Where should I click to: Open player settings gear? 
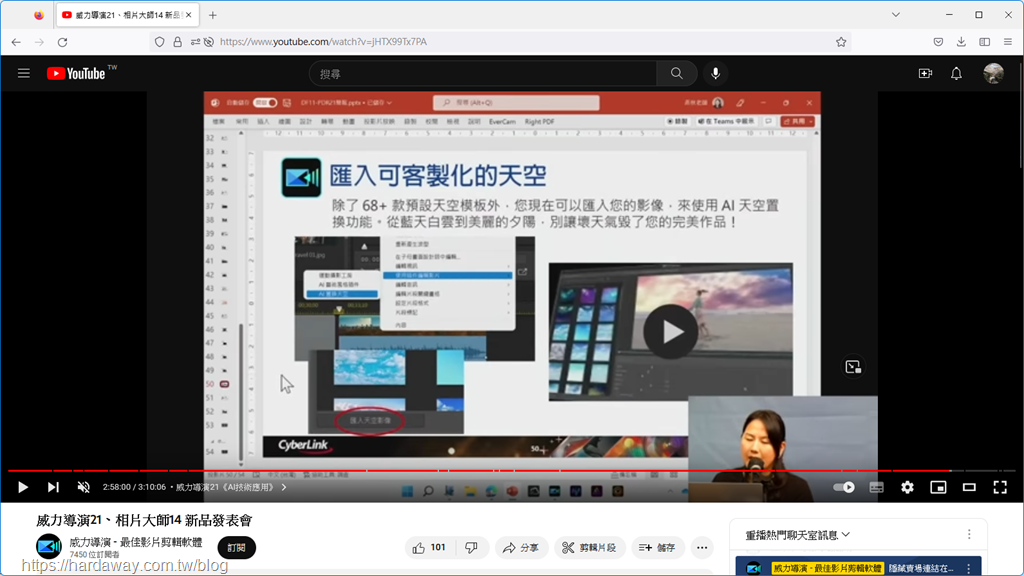tap(907, 487)
